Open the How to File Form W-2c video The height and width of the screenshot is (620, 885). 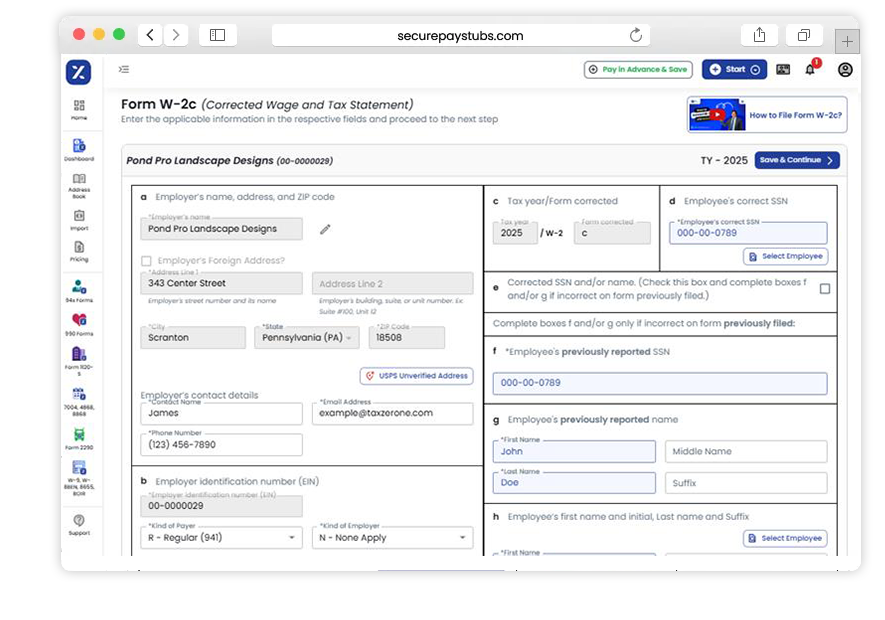tap(767, 115)
